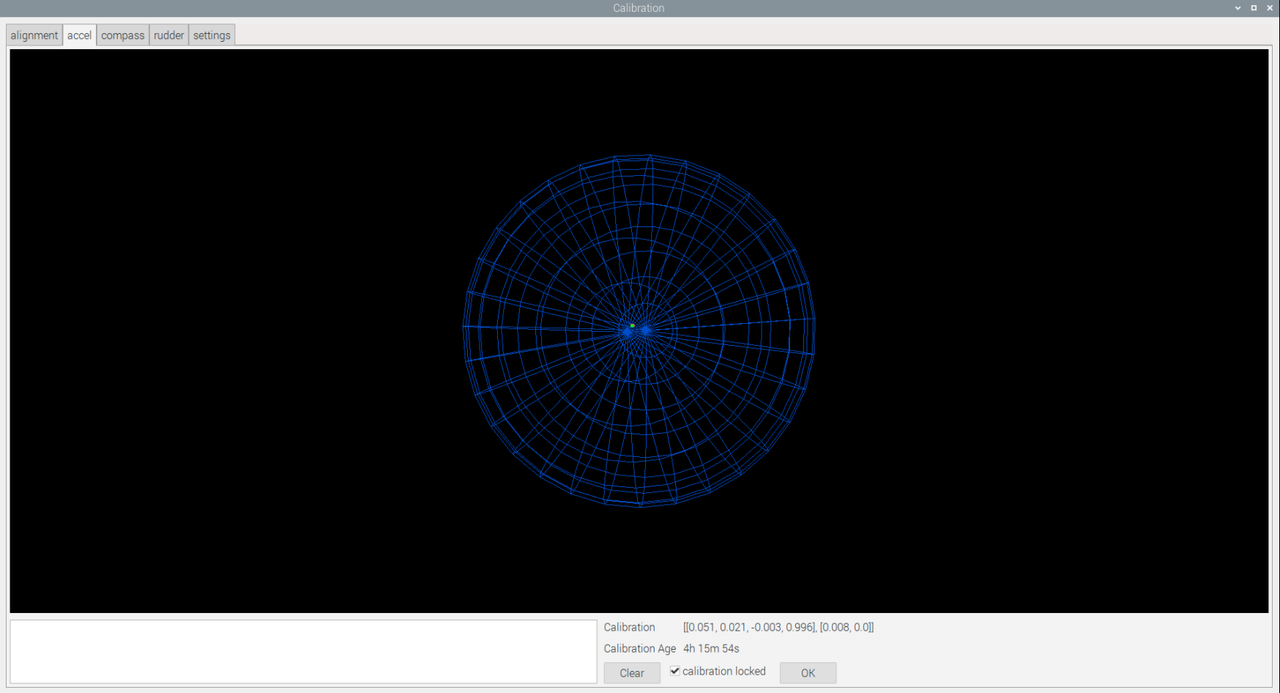This screenshot has width=1280, height=693.
Task: Select the calibration values text
Action: (x=779, y=627)
